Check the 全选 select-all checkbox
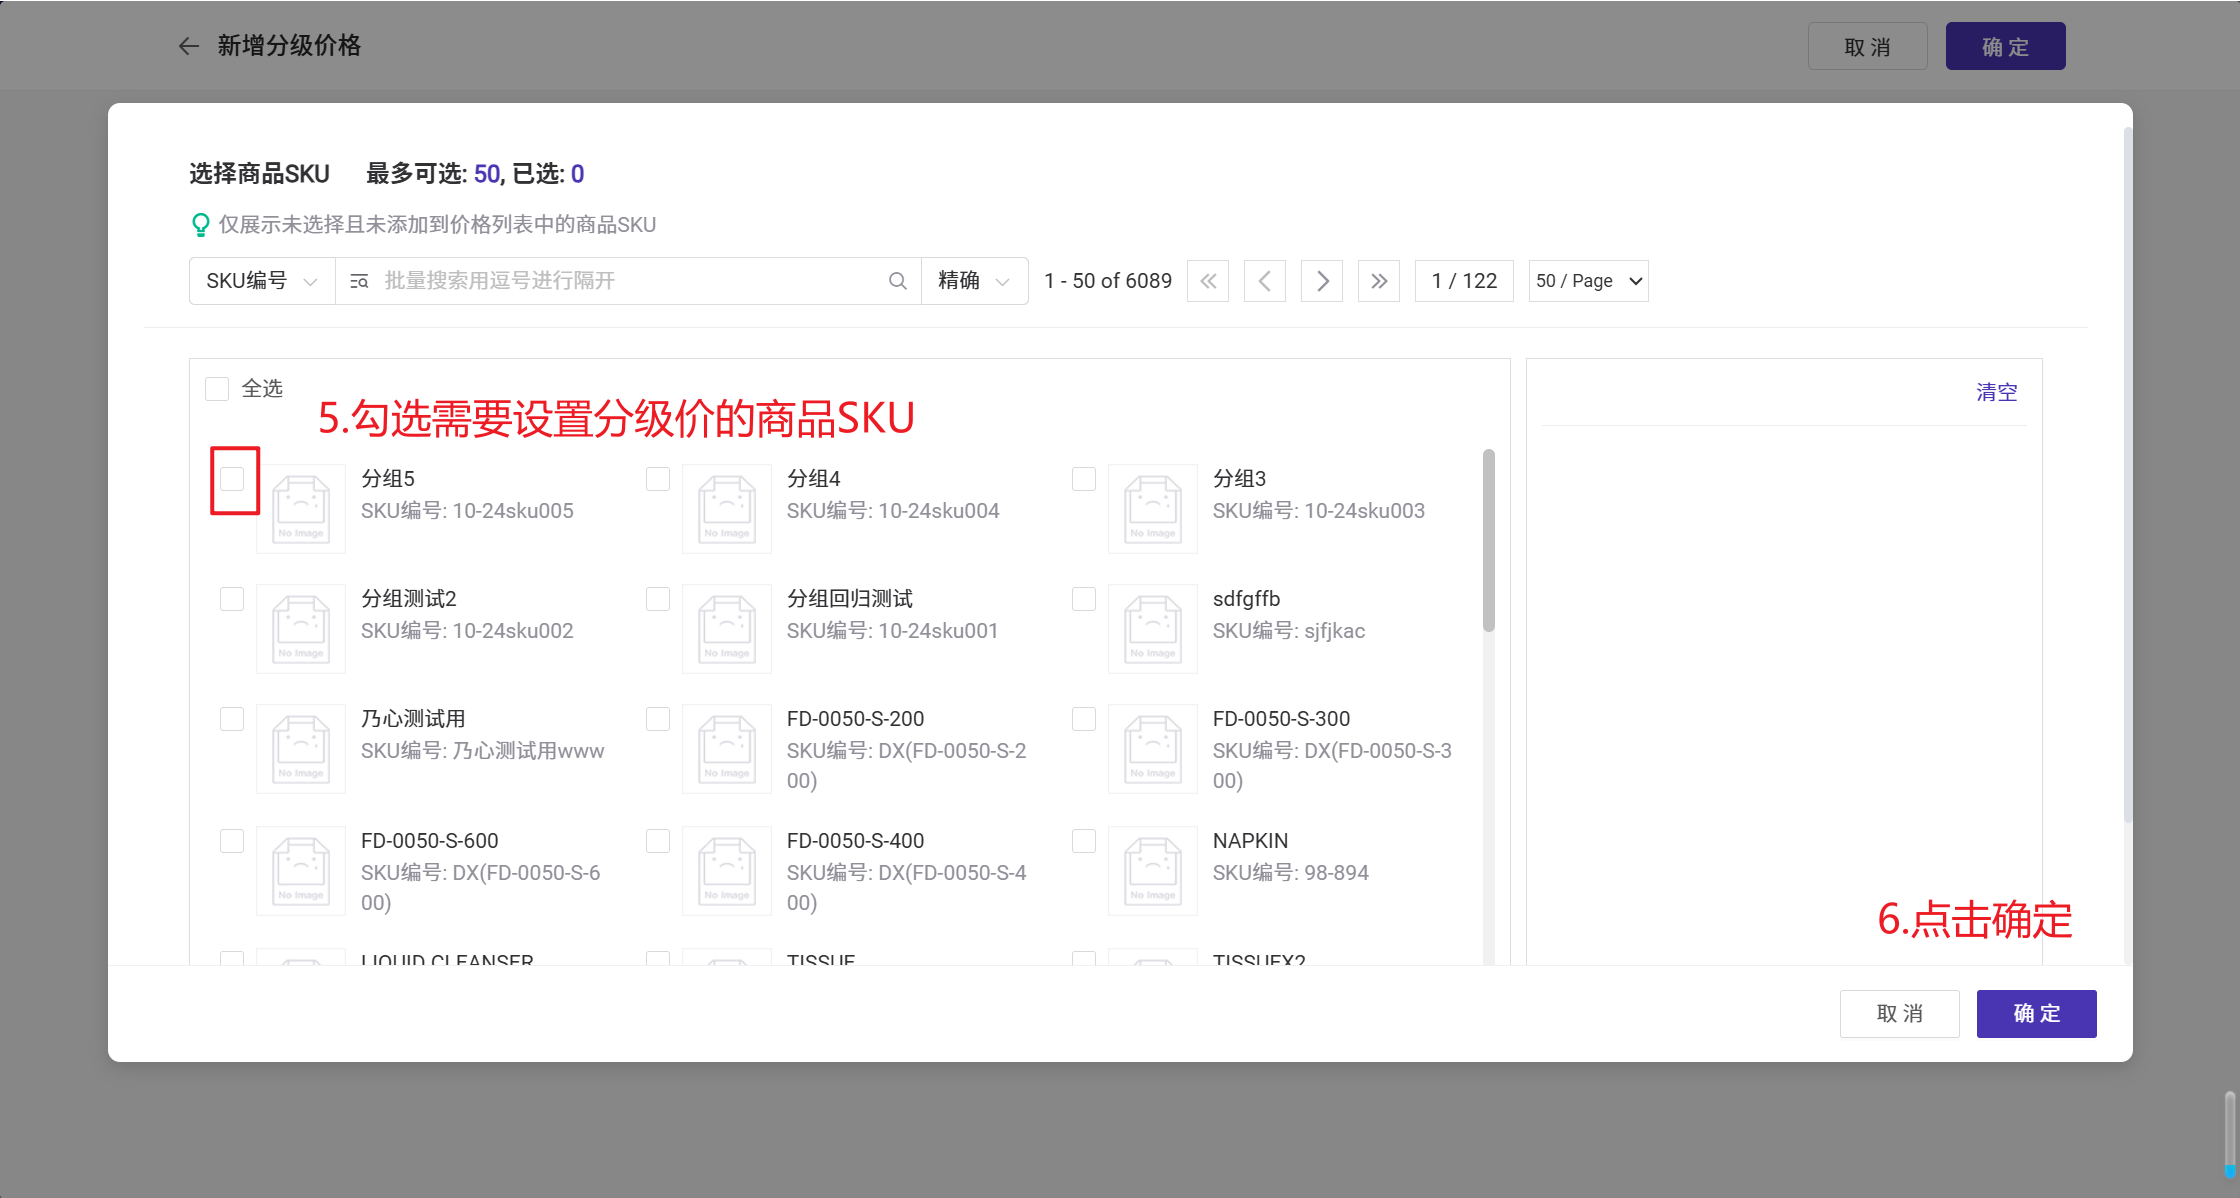 (217, 388)
